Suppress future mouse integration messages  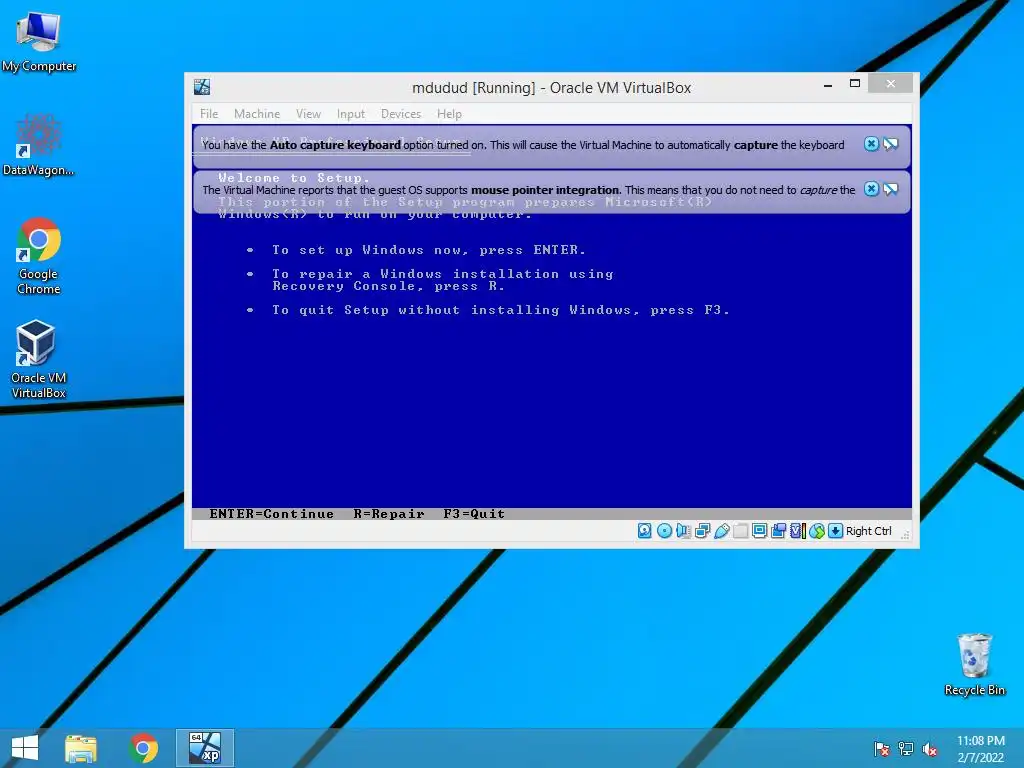[x=891, y=189]
